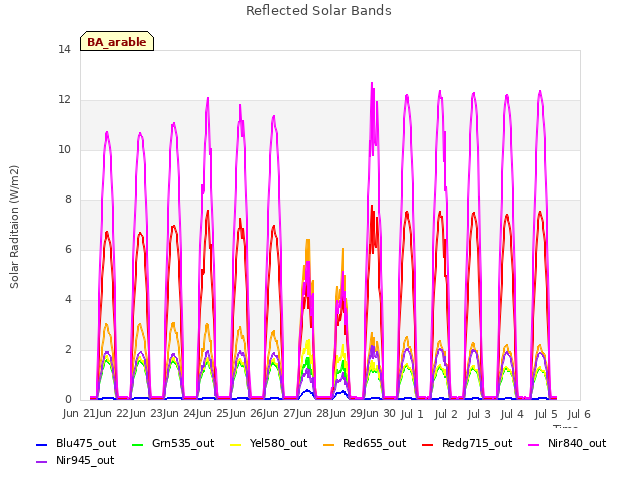The width and height of the screenshot is (640, 480).
Task: Click the Jun 22 x-axis tick label
Action: (x=112, y=413)
